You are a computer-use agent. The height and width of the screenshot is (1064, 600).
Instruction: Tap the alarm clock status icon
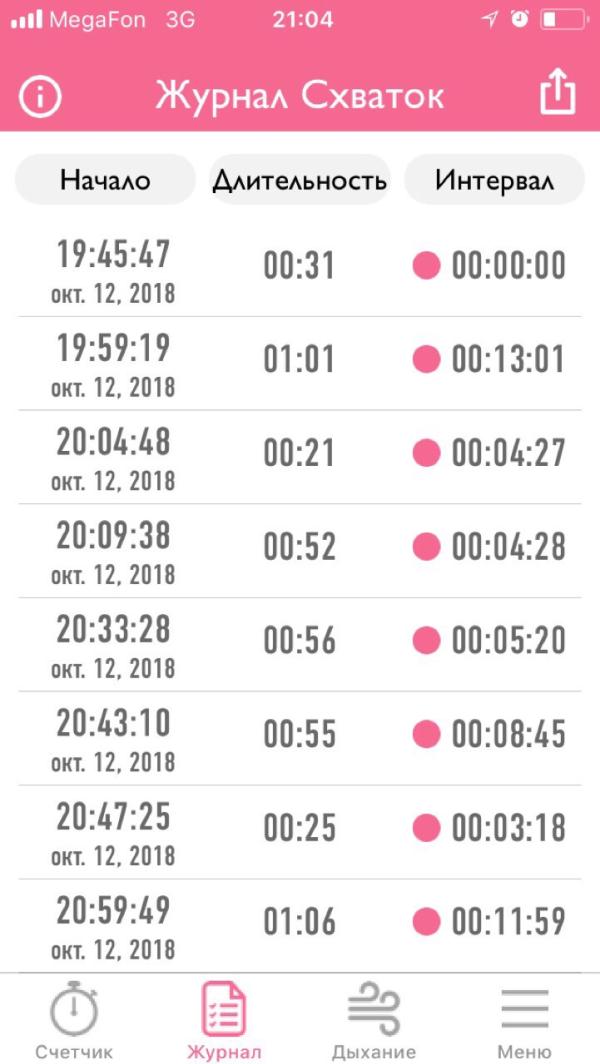pyautogui.click(x=520, y=20)
